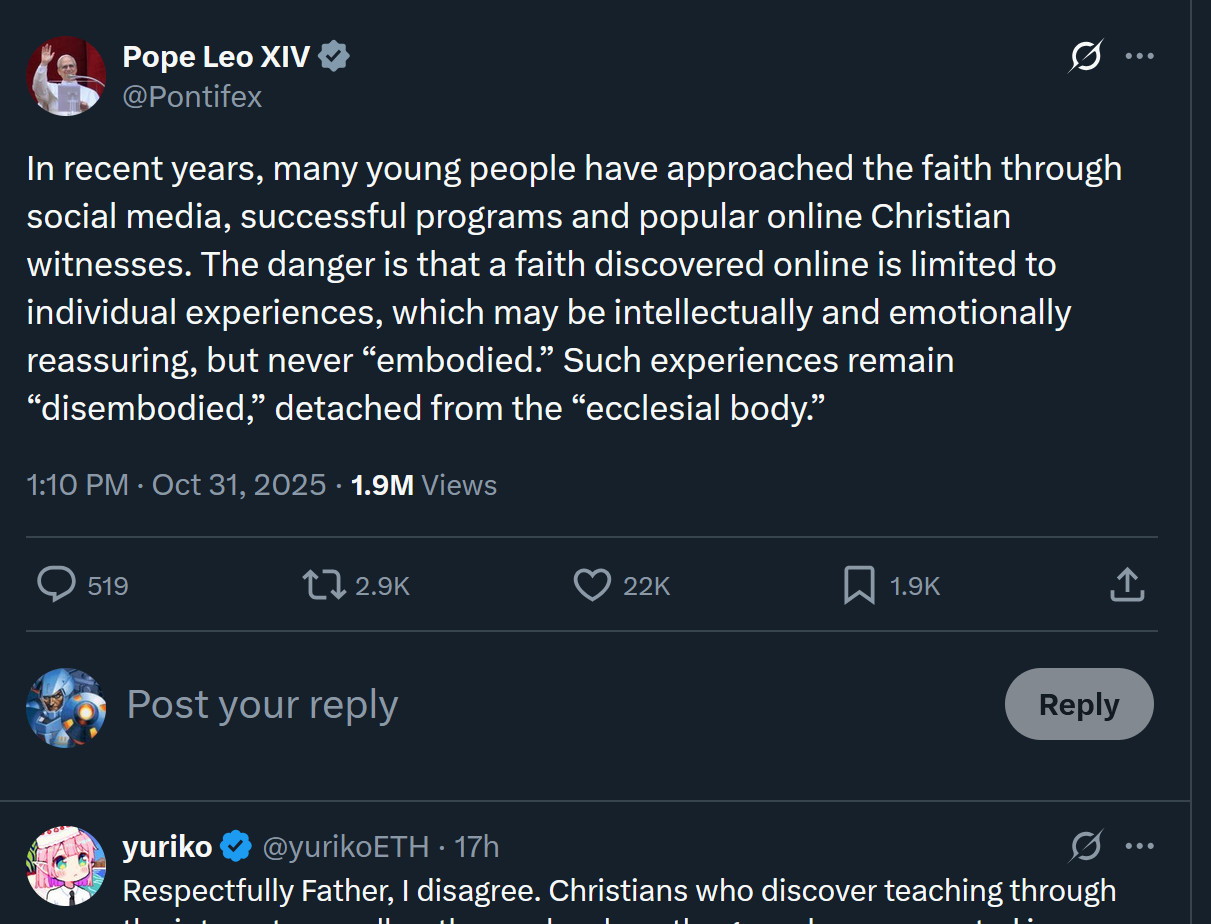Open more options on yuriko's reply

[1139, 847]
